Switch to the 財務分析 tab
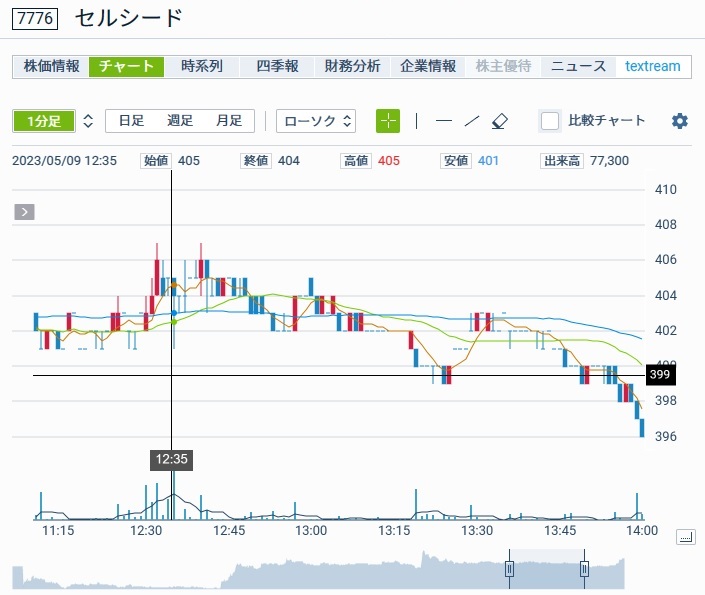 pyautogui.click(x=352, y=67)
